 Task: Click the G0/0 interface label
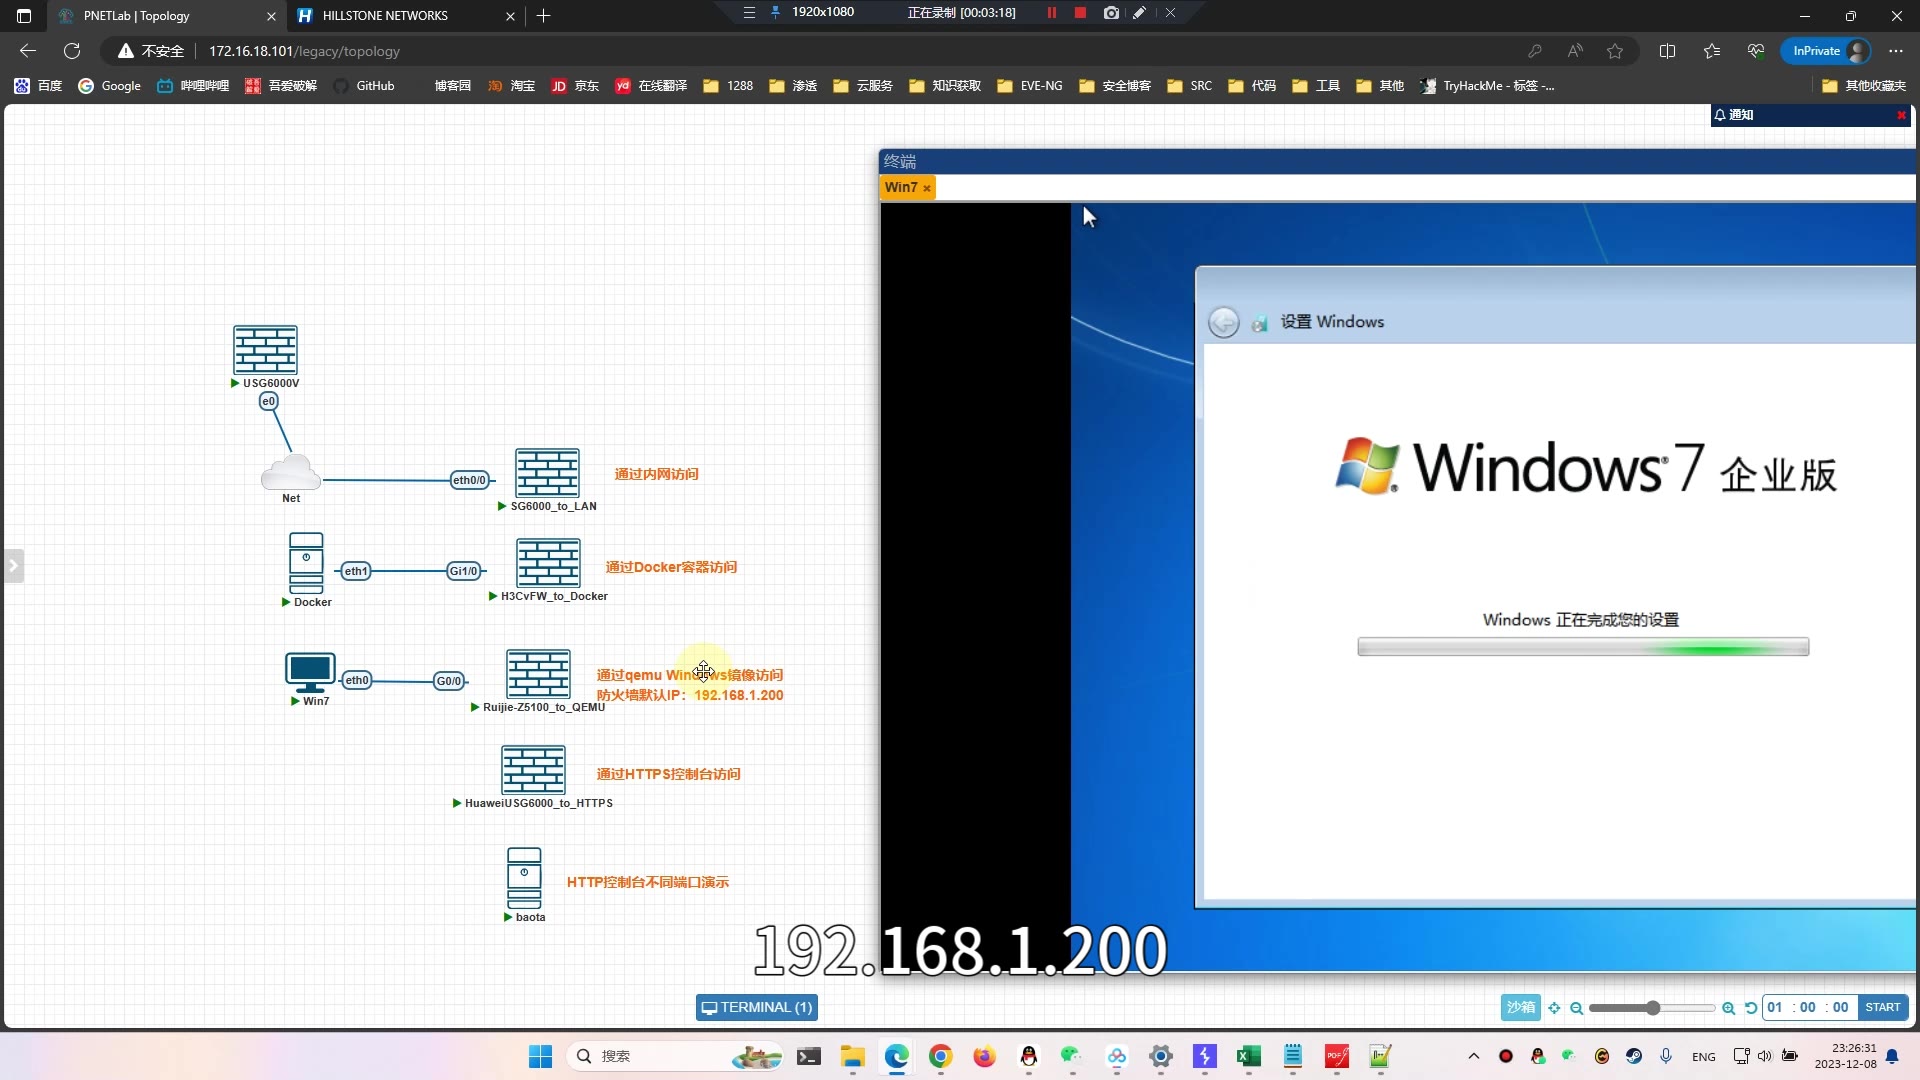449,681
